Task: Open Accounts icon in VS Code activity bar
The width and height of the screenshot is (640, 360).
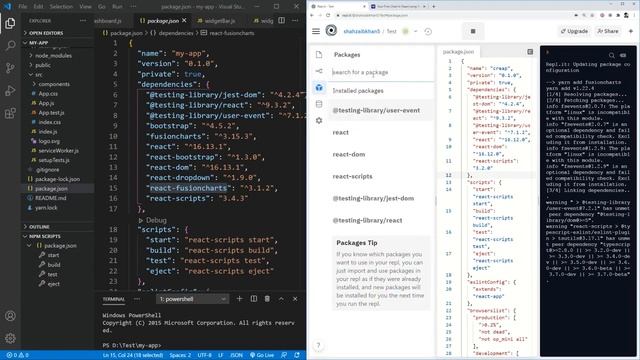Action: point(10,316)
